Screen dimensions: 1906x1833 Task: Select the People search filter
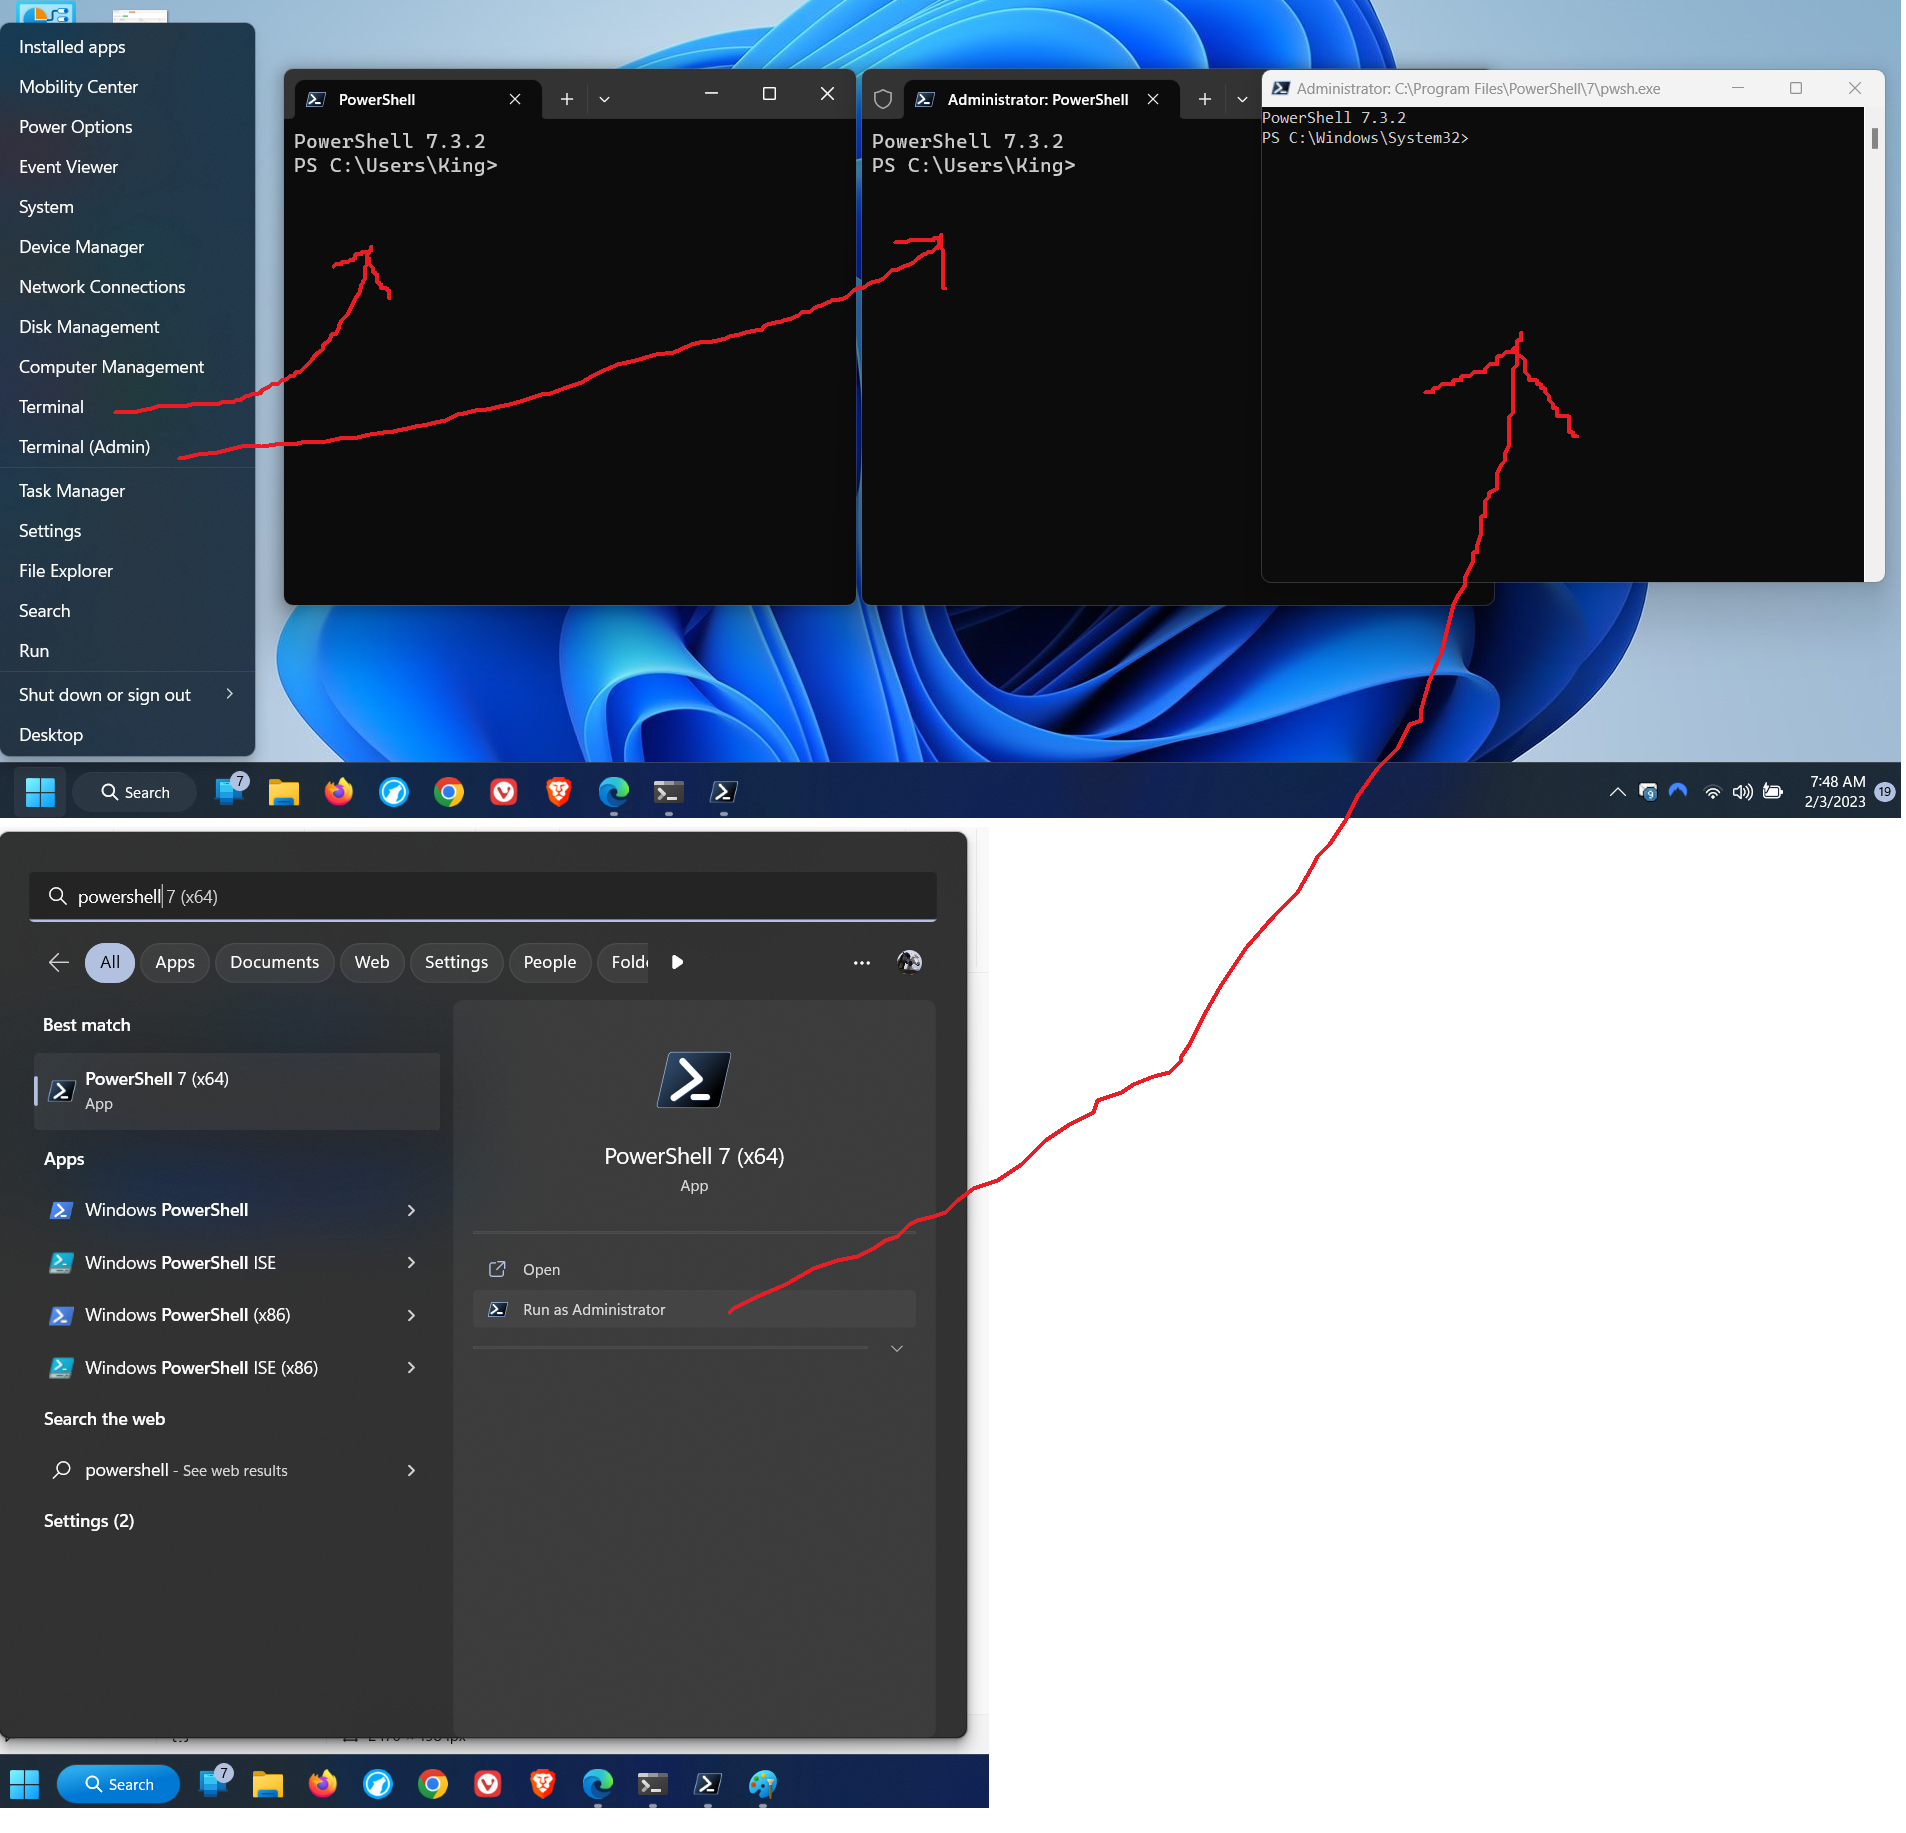[x=550, y=962]
